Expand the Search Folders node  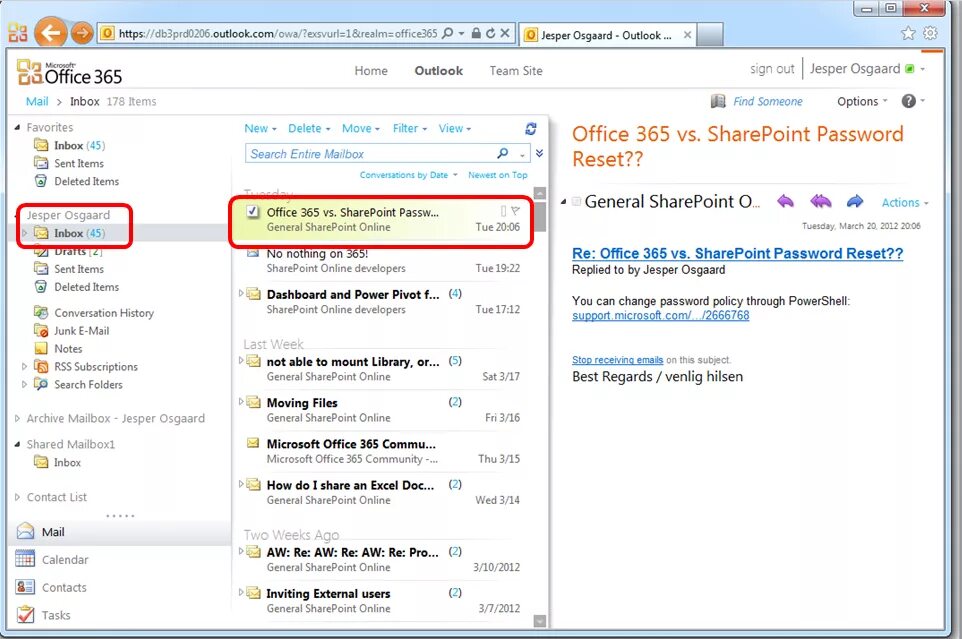pyautogui.click(x=25, y=385)
